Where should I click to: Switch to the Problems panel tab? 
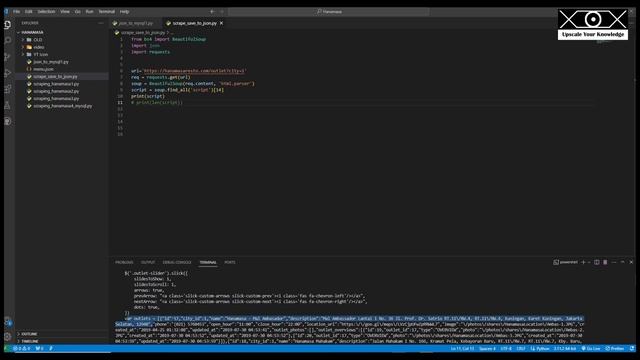coord(124,262)
